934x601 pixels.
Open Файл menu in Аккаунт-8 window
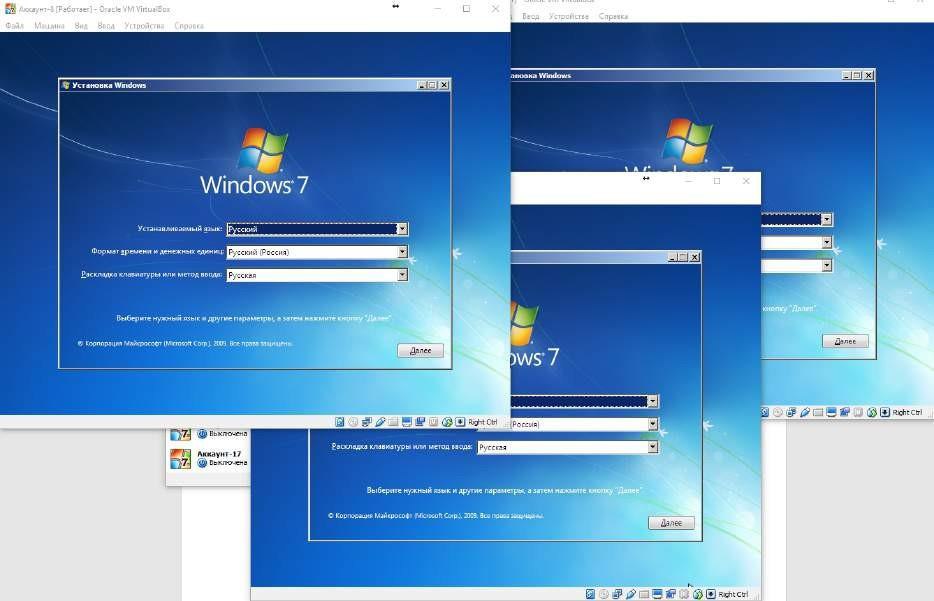pyautogui.click(x=14, y=26)
